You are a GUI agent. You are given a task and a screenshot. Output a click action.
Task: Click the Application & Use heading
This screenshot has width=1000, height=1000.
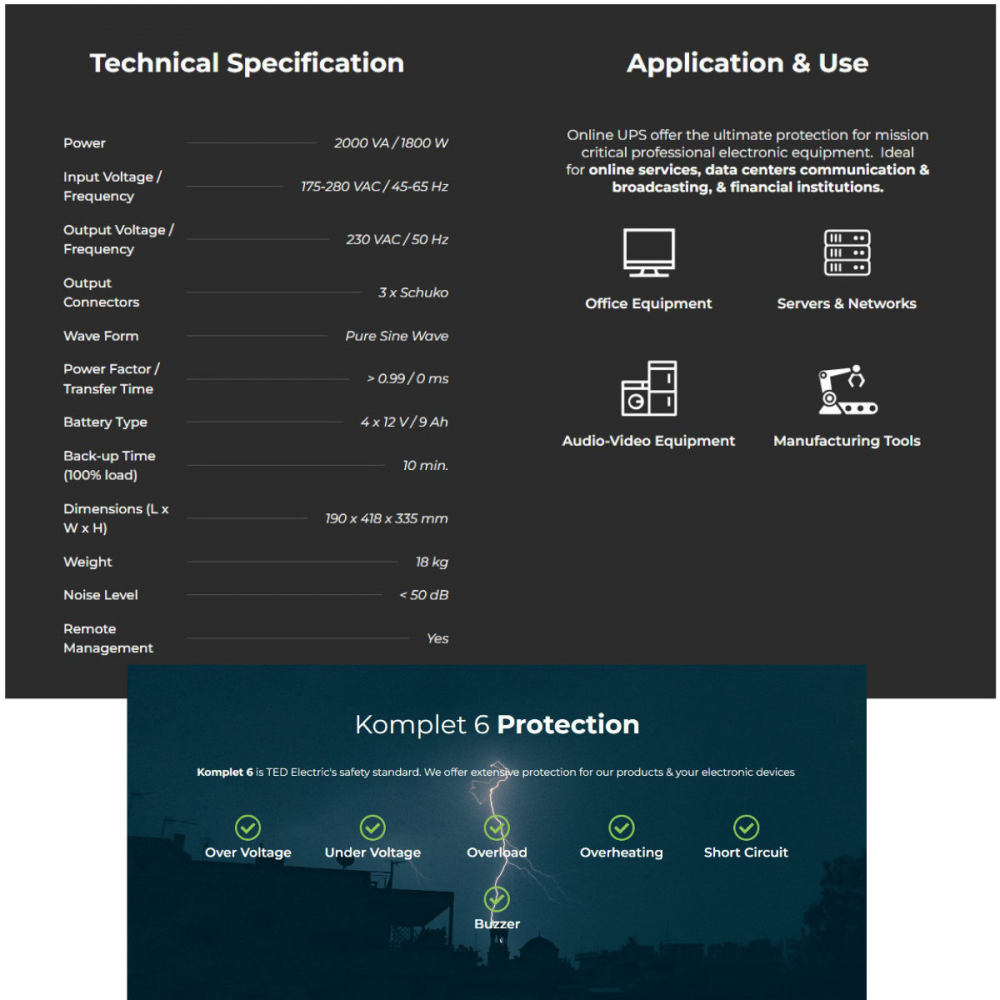(x=747, y=63)
